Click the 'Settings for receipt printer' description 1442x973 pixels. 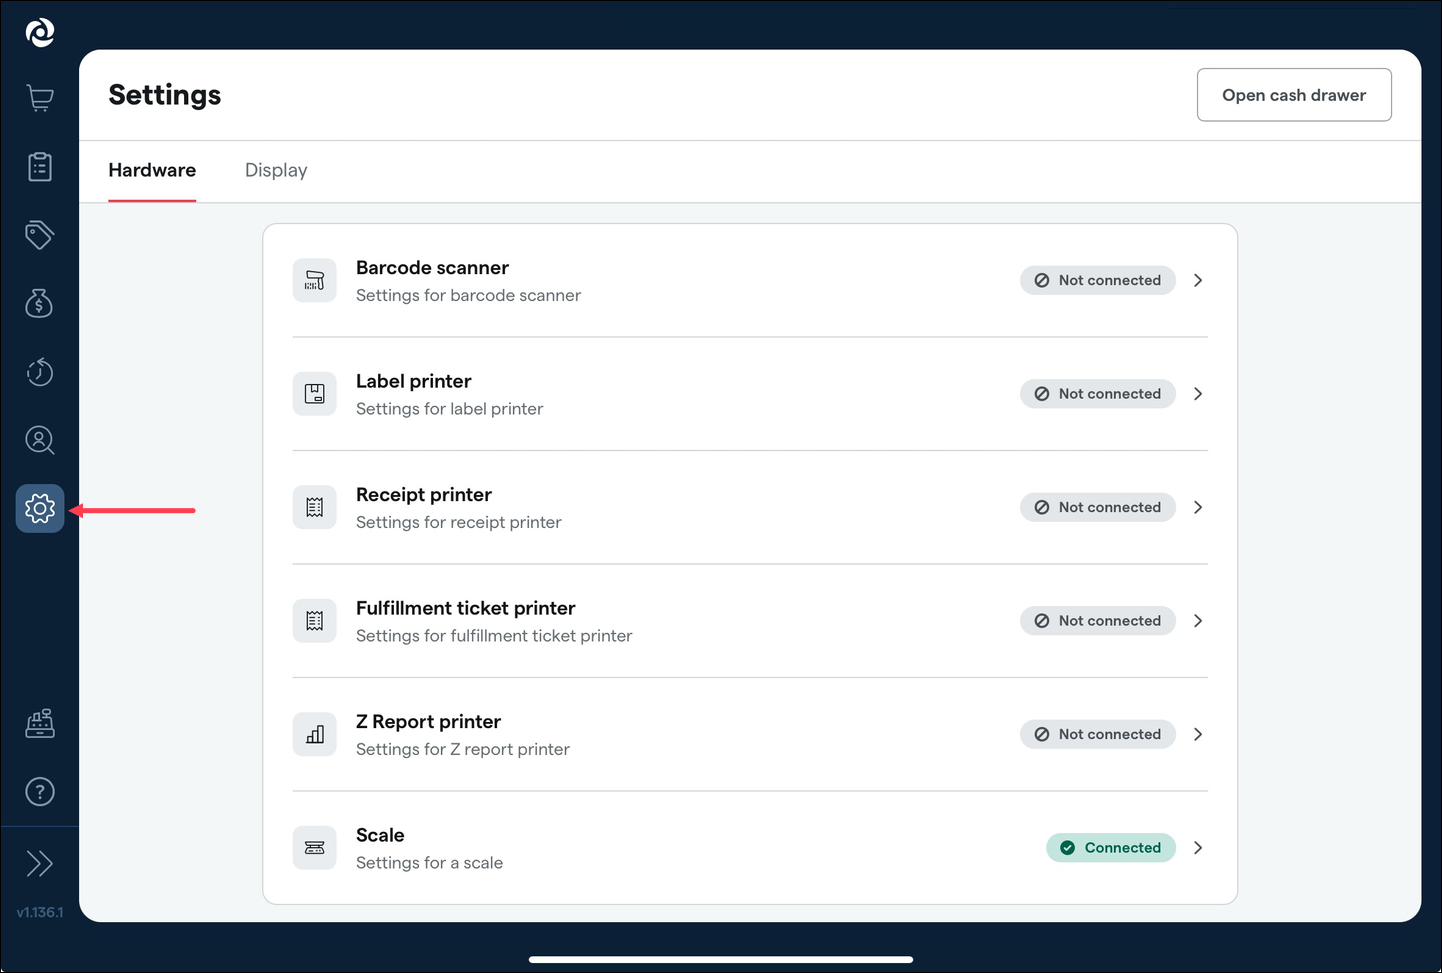(x=459, y=522)
